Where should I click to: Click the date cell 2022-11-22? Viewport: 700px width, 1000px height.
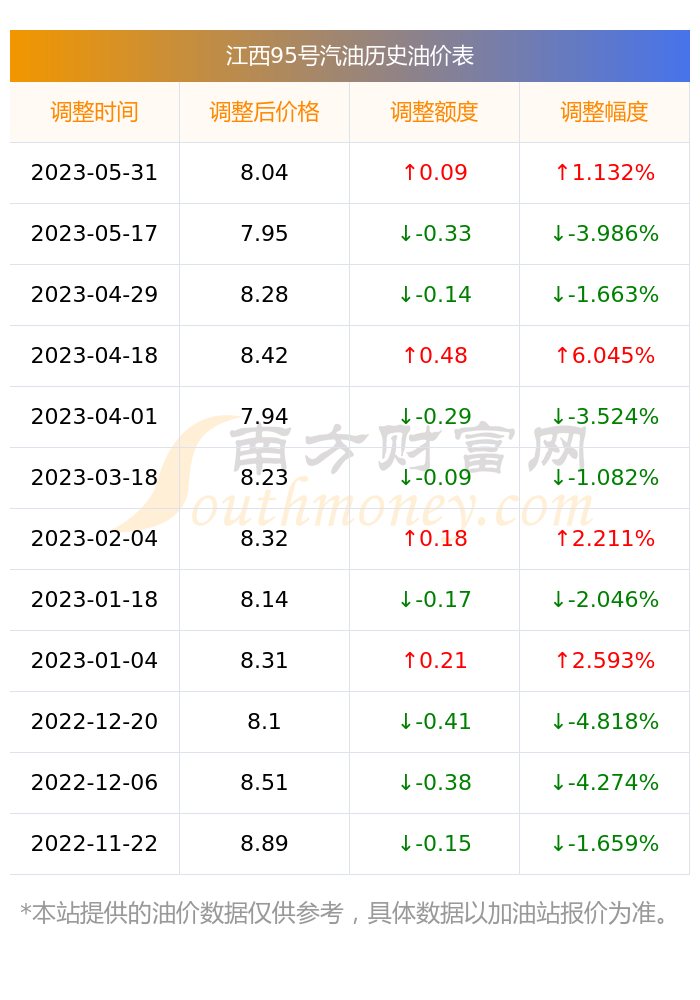click(x=94, y=843)
